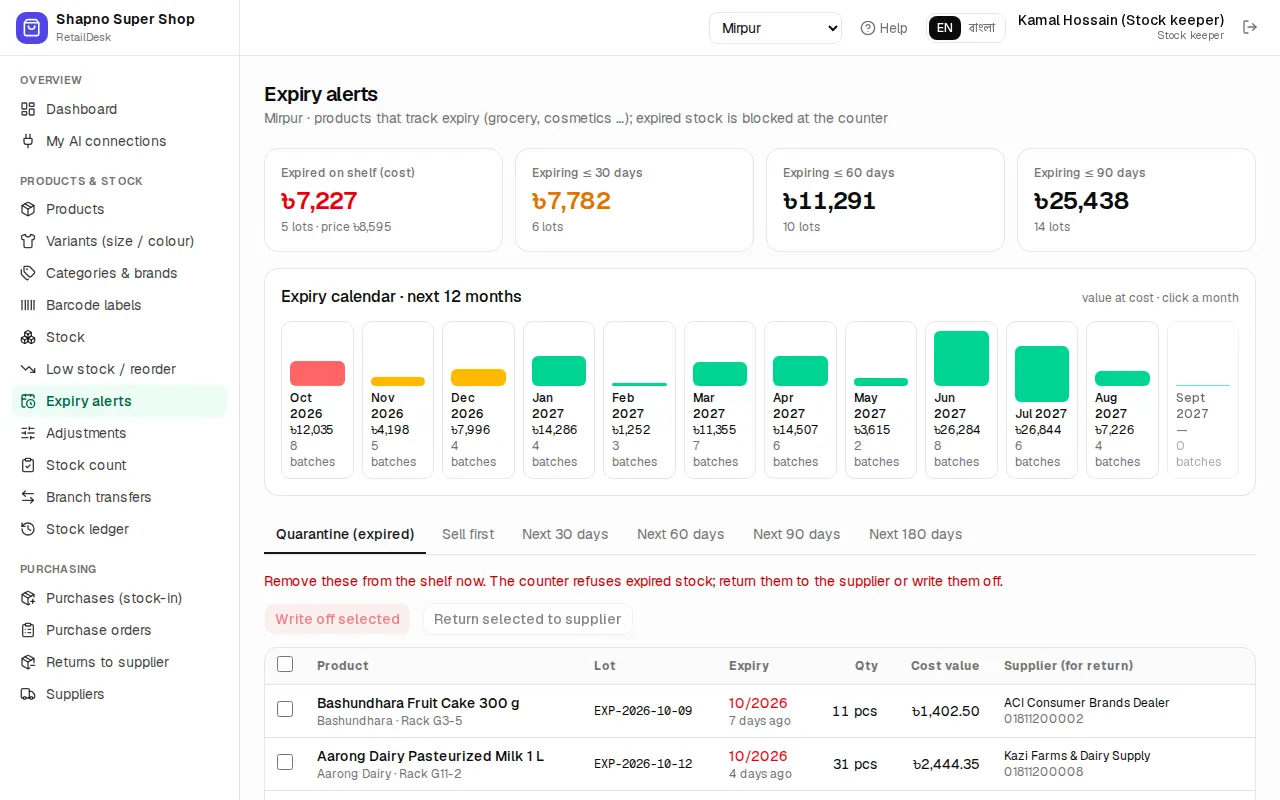Open Help from the top bar

[x=884, y=28]
